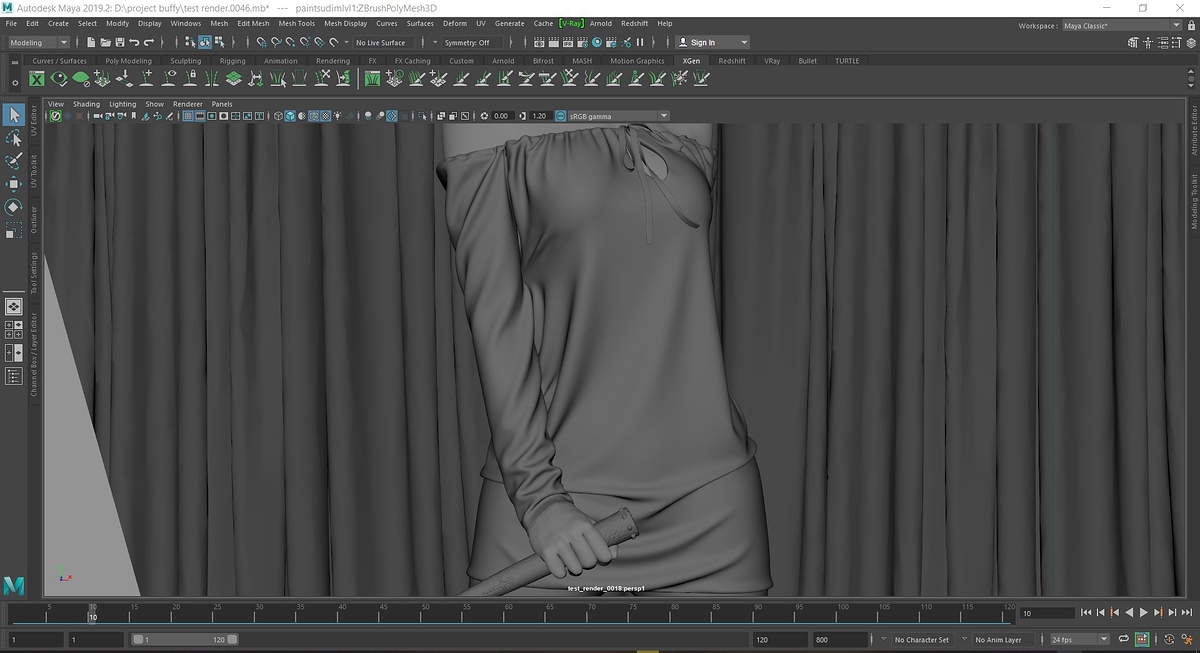Screen dimensions: 1200x653
Task: Open the No Character Set dropdown
Action: pyautogui.click(x=921, y=639)
